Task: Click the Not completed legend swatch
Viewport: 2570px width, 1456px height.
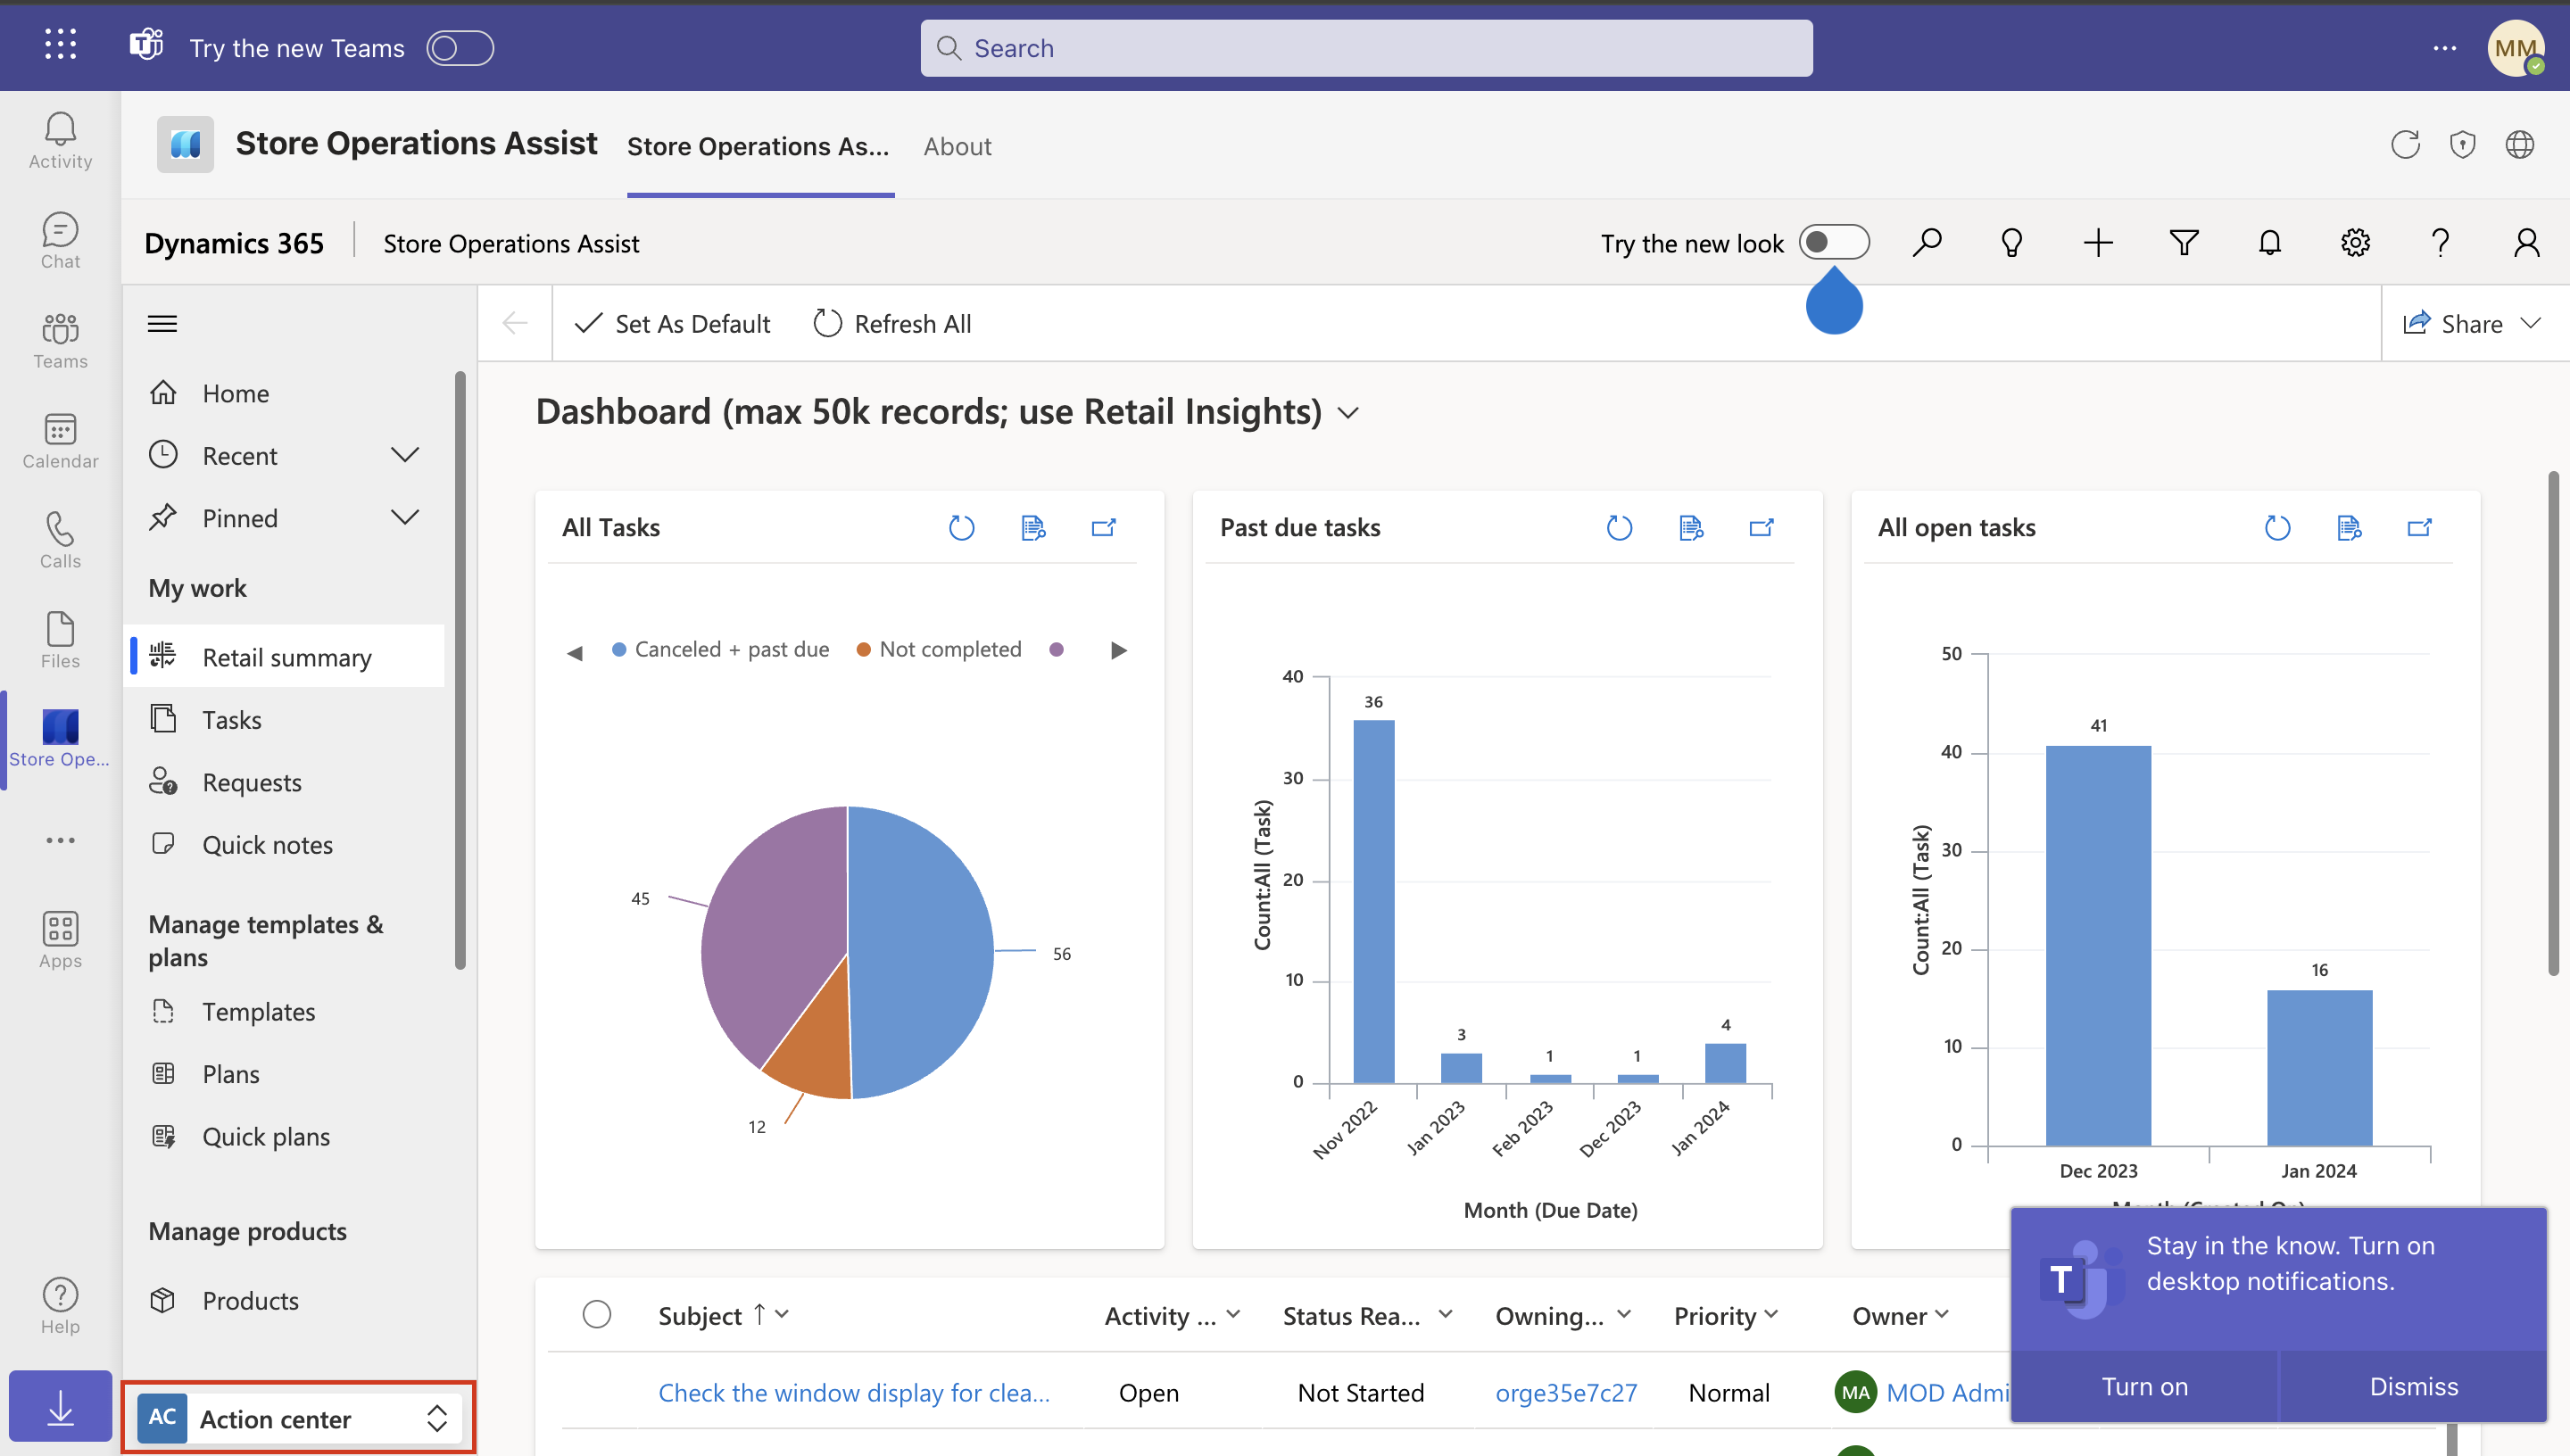Action: coord(863,649)
